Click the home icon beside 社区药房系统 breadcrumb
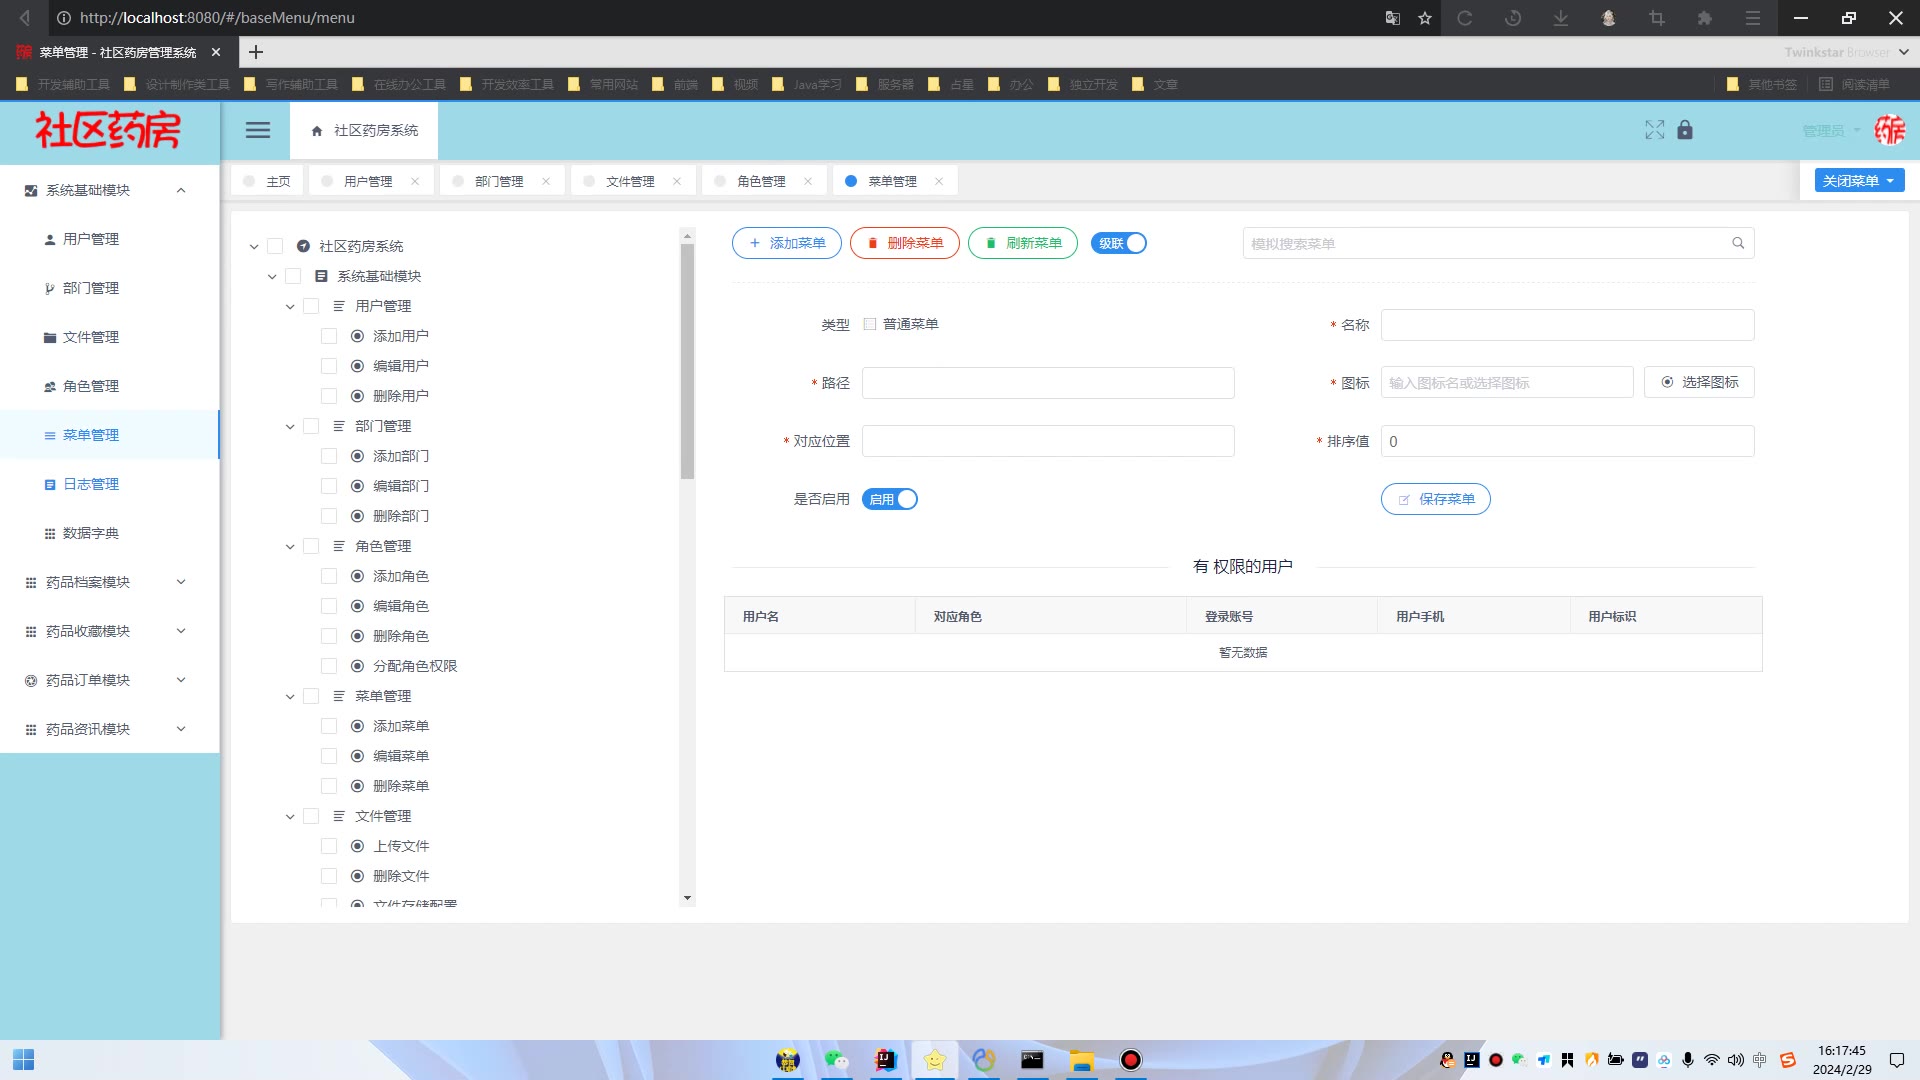 pos(317,131)
